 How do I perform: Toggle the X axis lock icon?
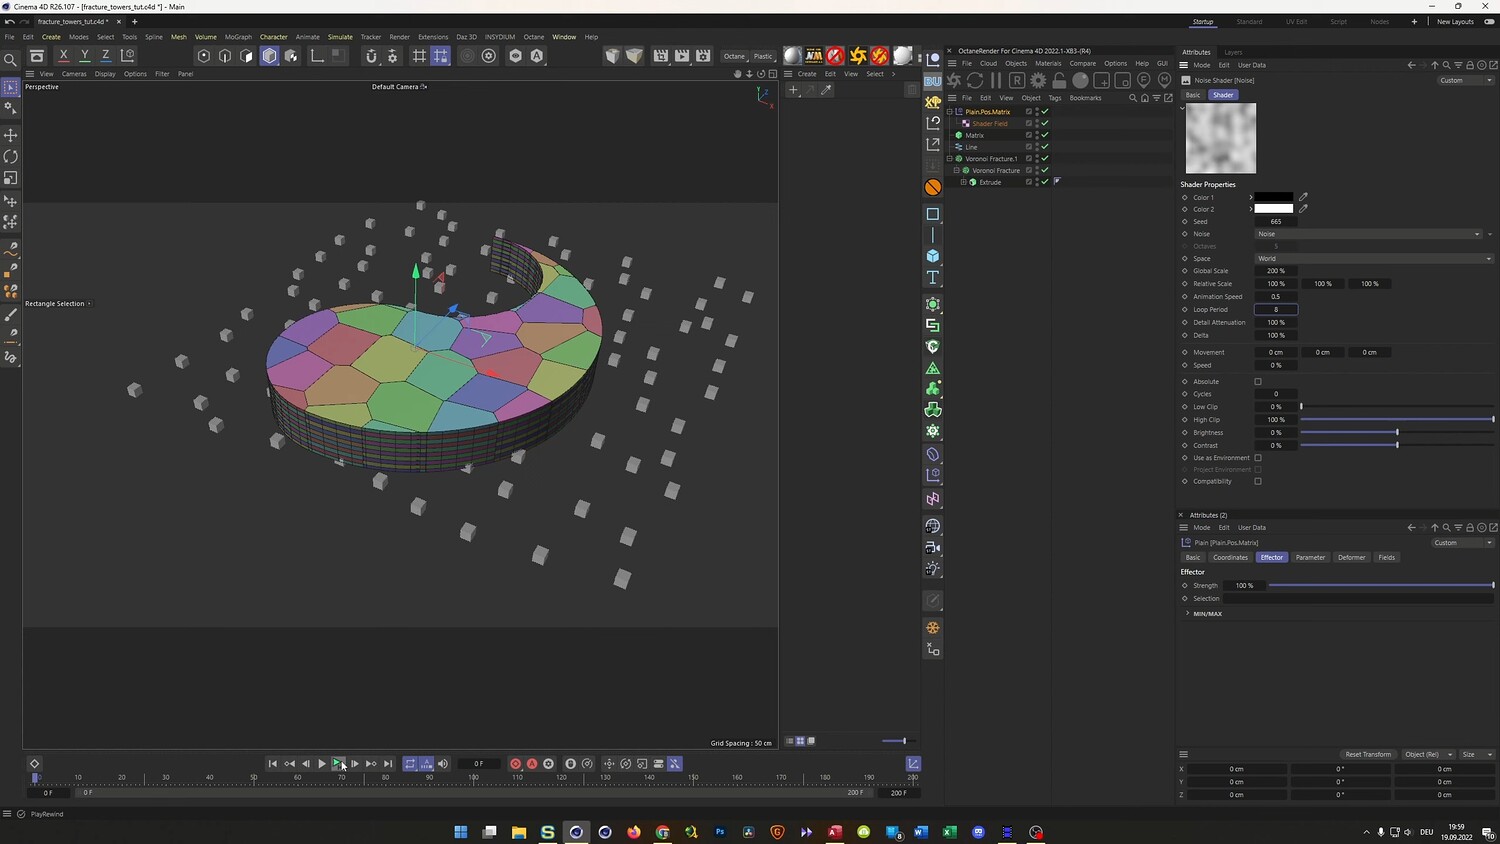63,56
